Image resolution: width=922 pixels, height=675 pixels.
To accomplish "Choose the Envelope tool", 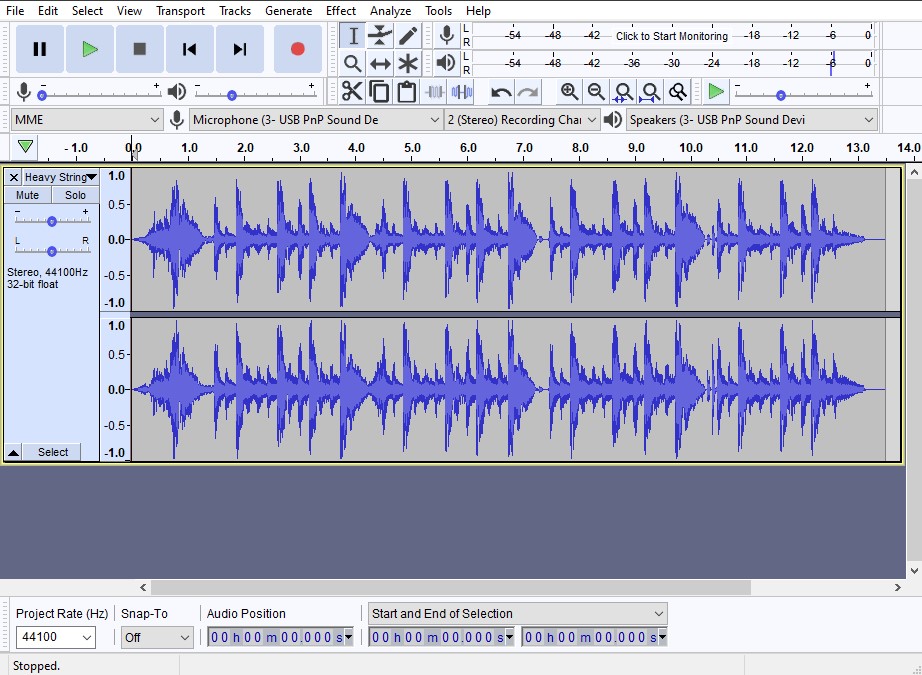I will pos(380,36).
